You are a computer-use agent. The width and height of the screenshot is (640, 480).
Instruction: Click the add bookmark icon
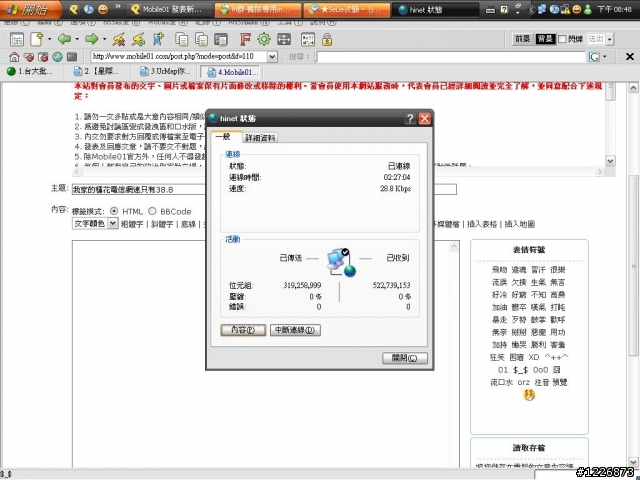[158, 39]
